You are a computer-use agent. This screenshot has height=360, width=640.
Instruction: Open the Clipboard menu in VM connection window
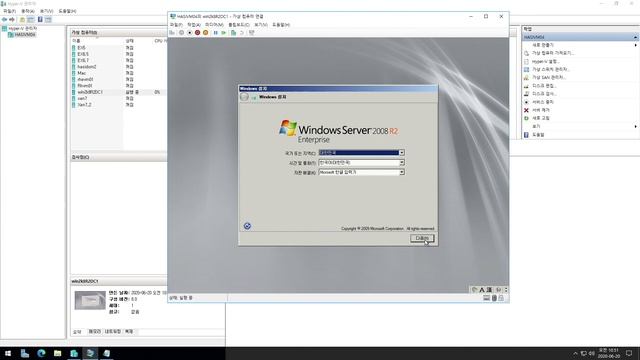[x=239, y=25]
